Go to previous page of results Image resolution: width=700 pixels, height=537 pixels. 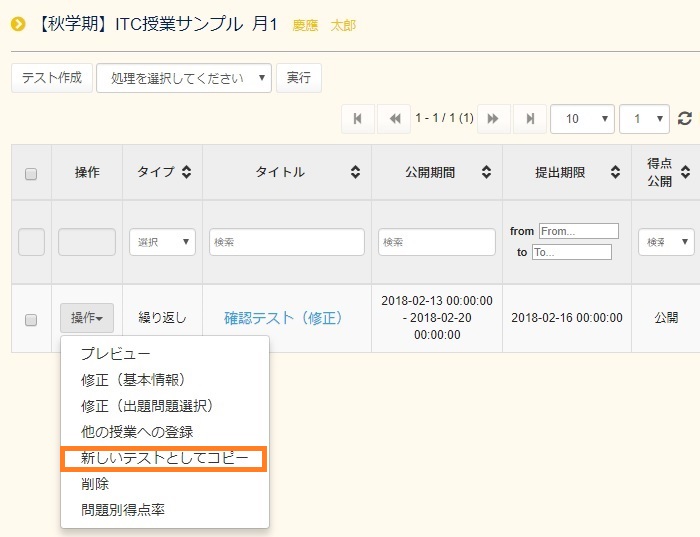(394, 118)
